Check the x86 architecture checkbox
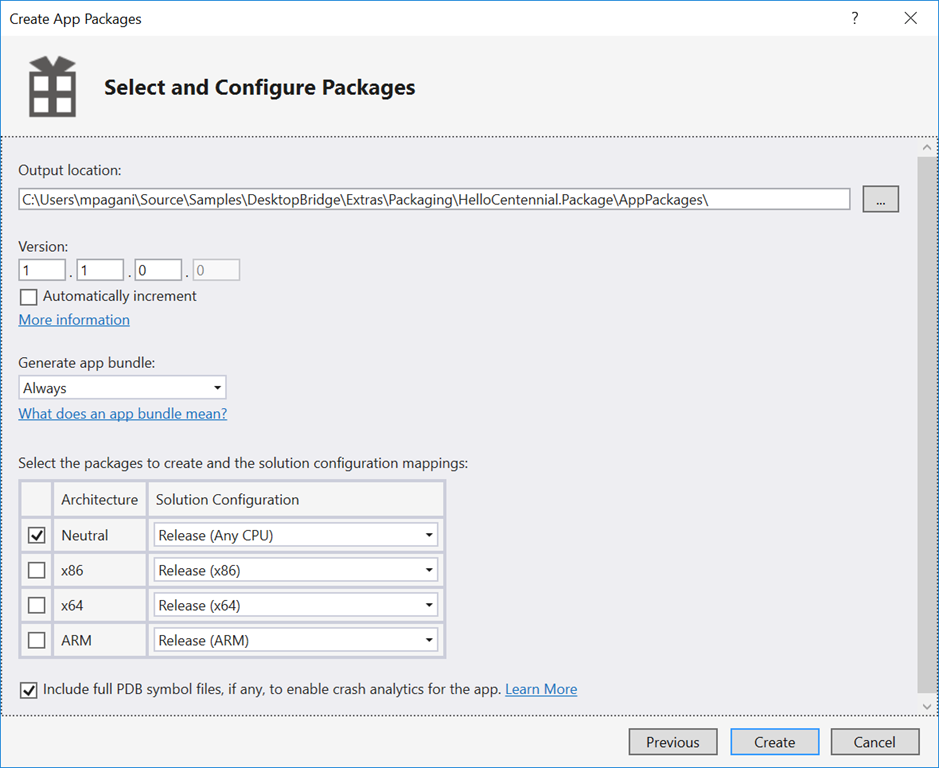The image size is (939, 768). pos(37,571)
